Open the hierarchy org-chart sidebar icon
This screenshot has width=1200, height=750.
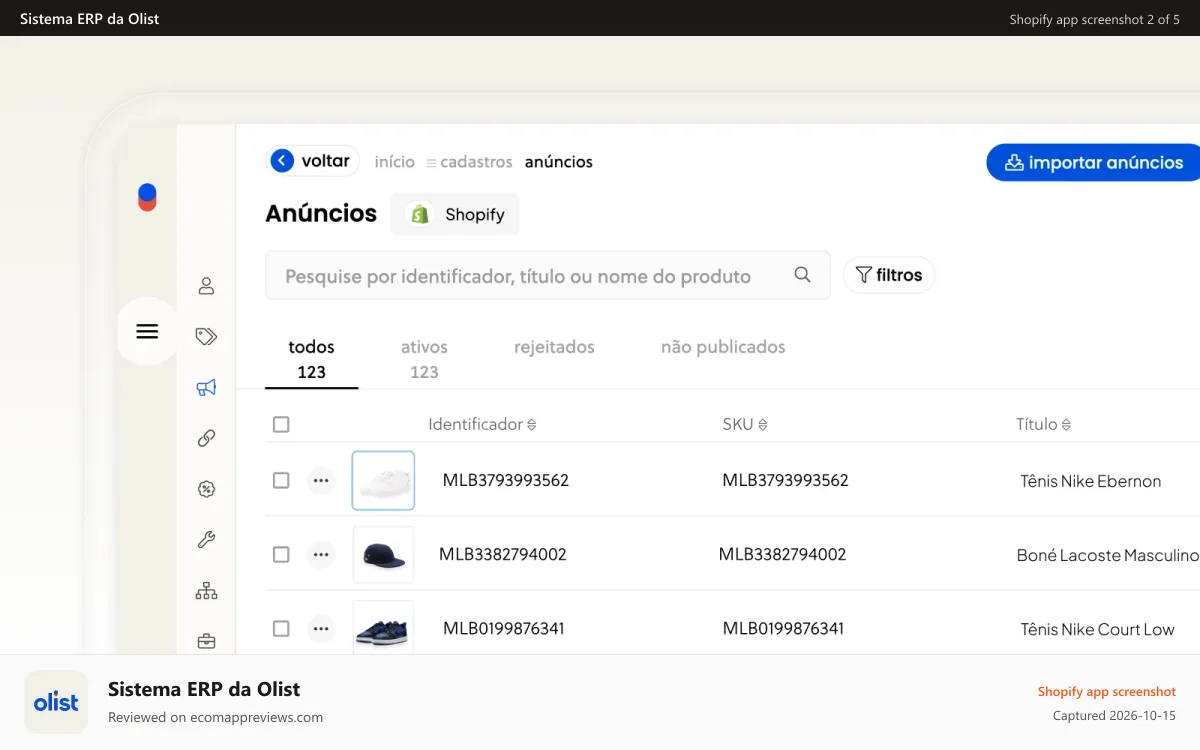(206, 591)
